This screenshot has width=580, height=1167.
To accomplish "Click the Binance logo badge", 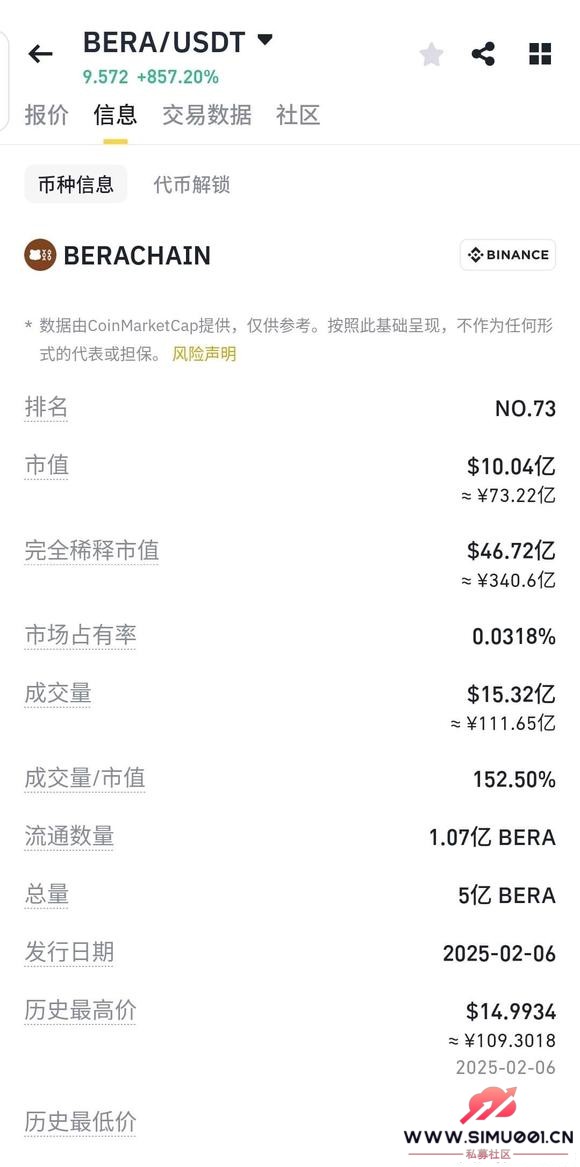I will [508, 255].
